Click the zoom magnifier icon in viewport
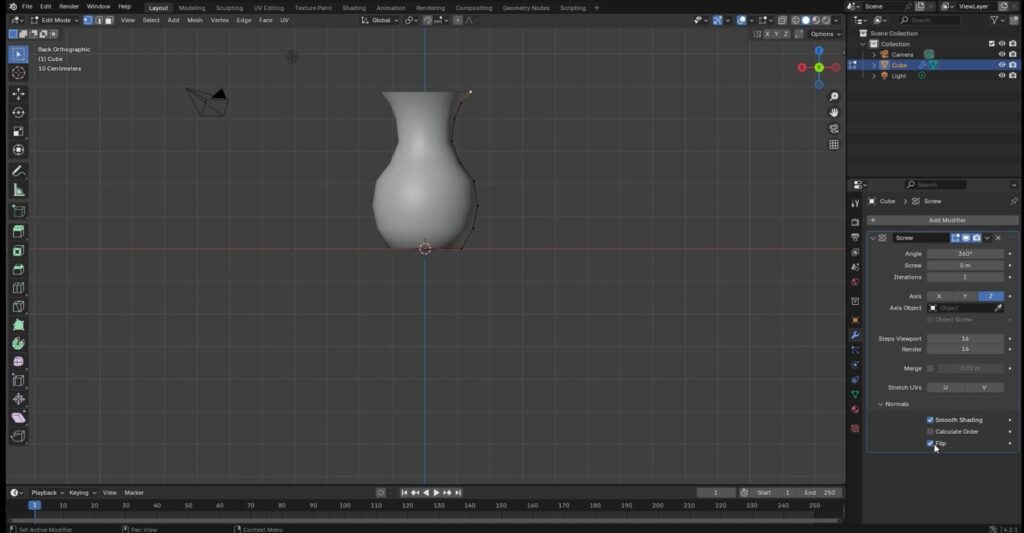The height and width of the screenshot is (533, 1024). [834, 97]
